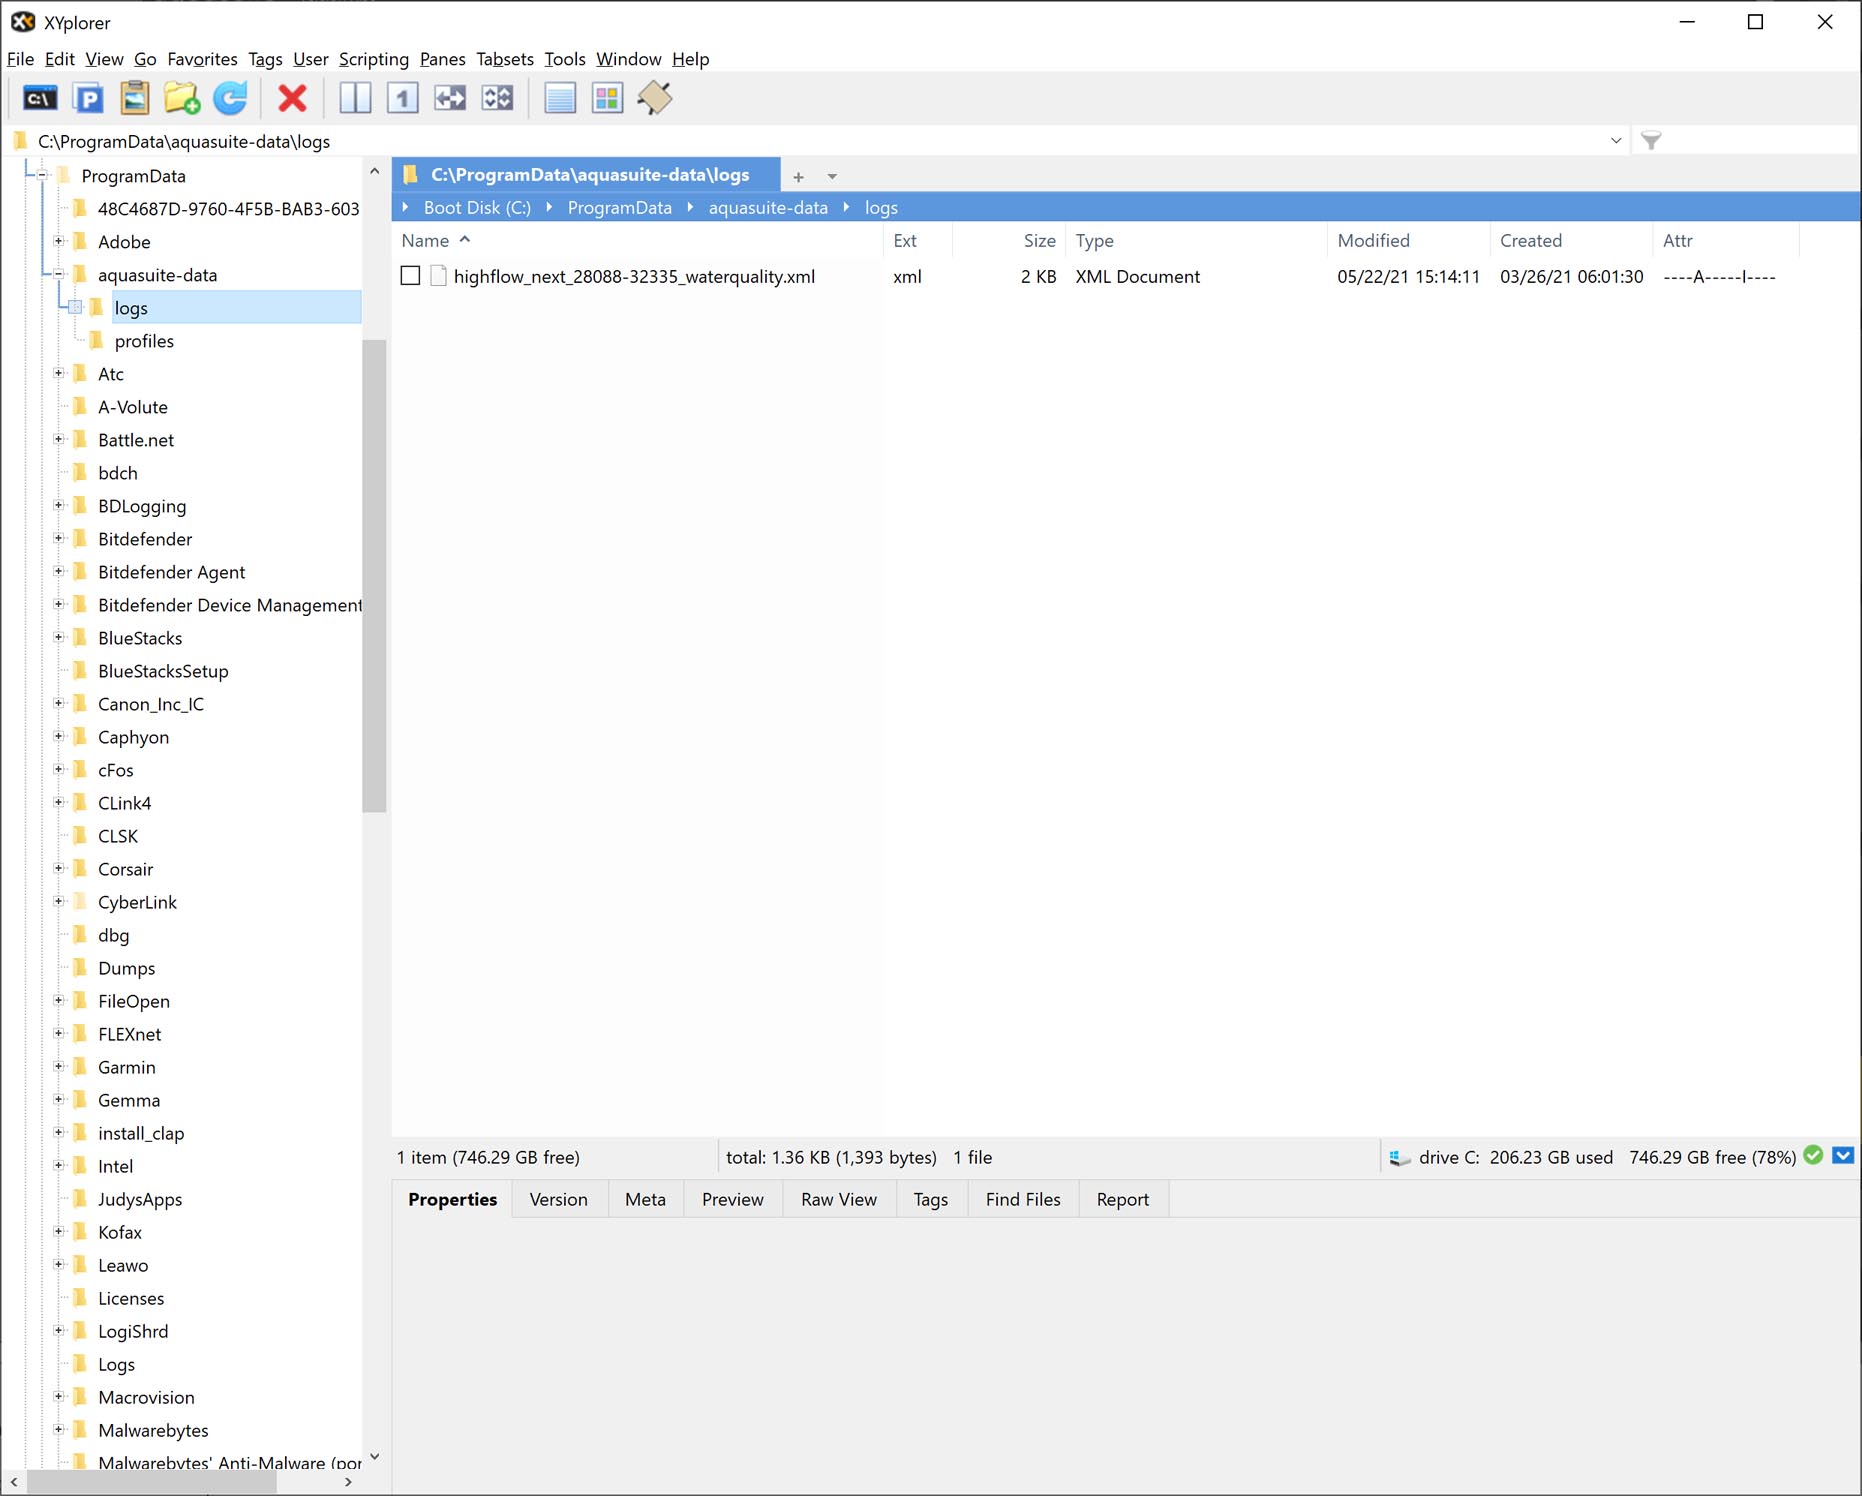Click the paste image clipboard toolbar icon

135,98
